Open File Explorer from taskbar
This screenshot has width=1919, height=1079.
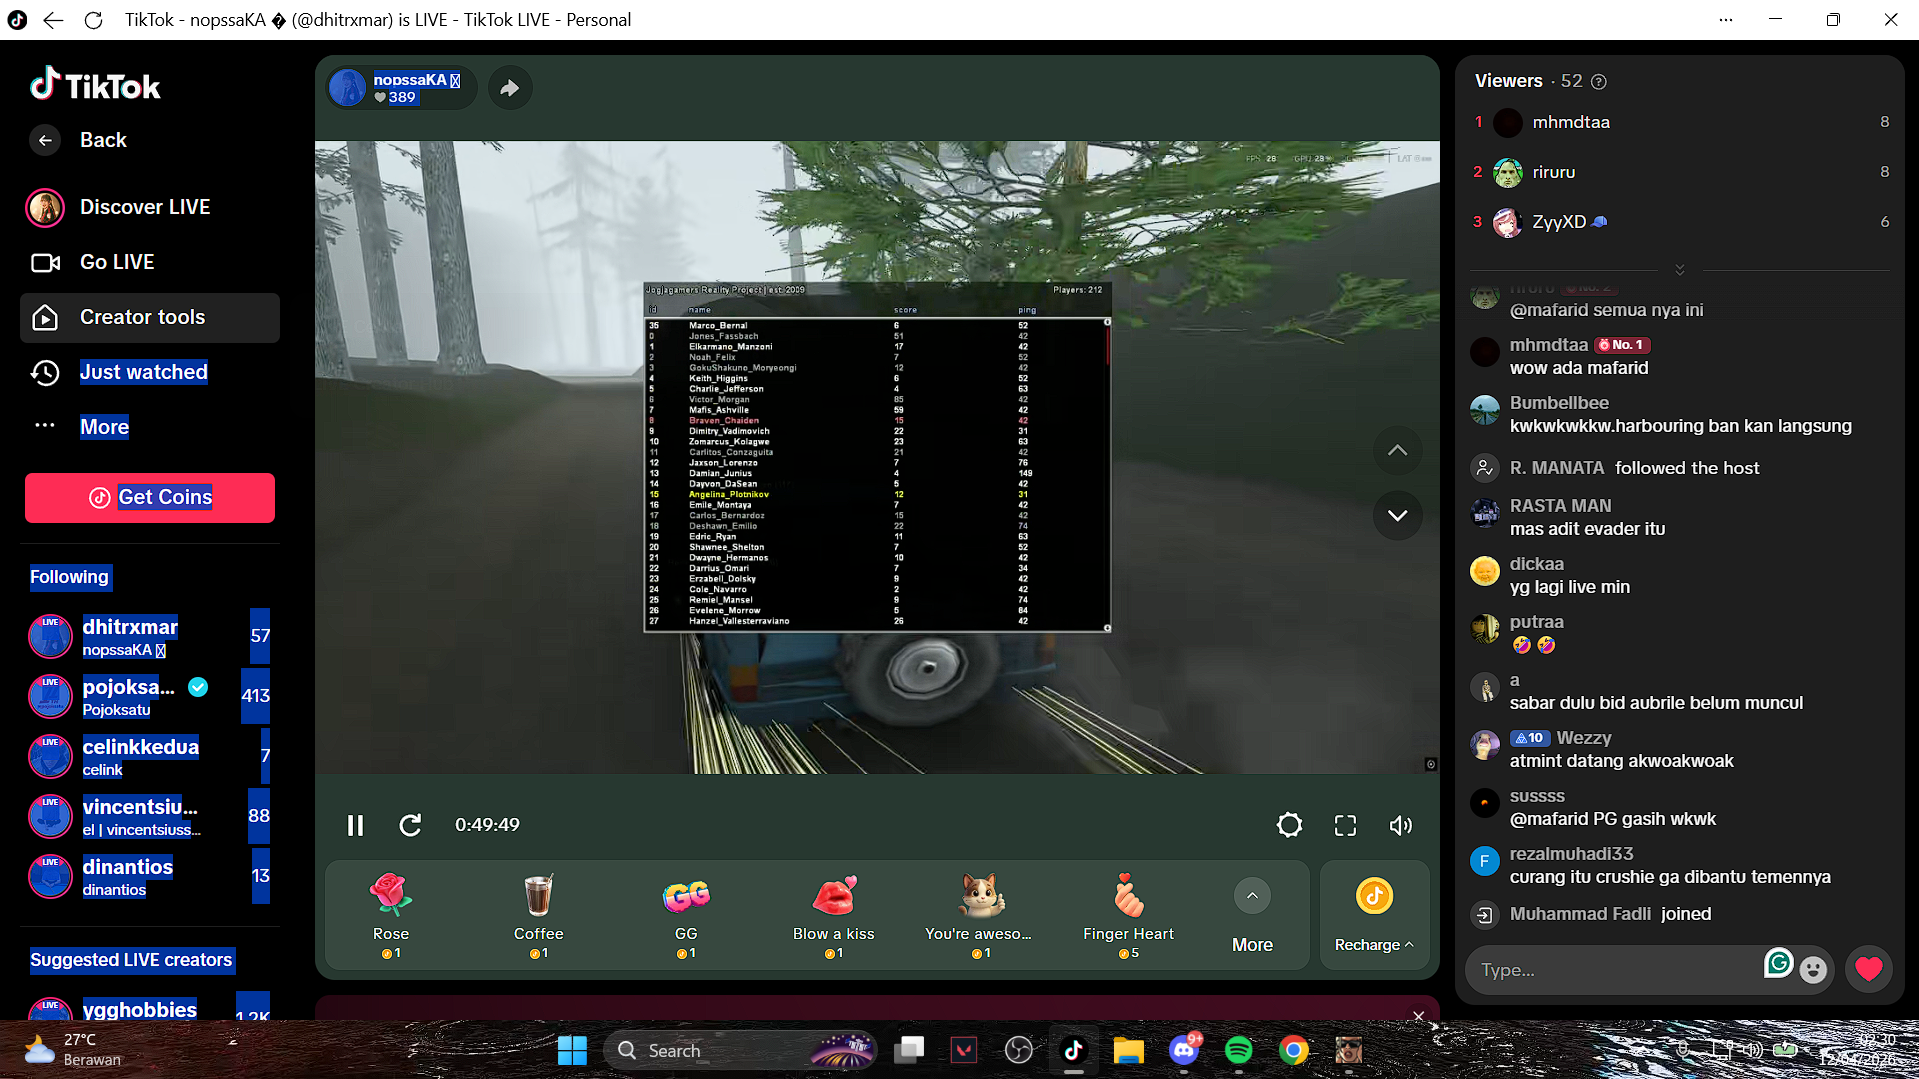[1129, 1051]
